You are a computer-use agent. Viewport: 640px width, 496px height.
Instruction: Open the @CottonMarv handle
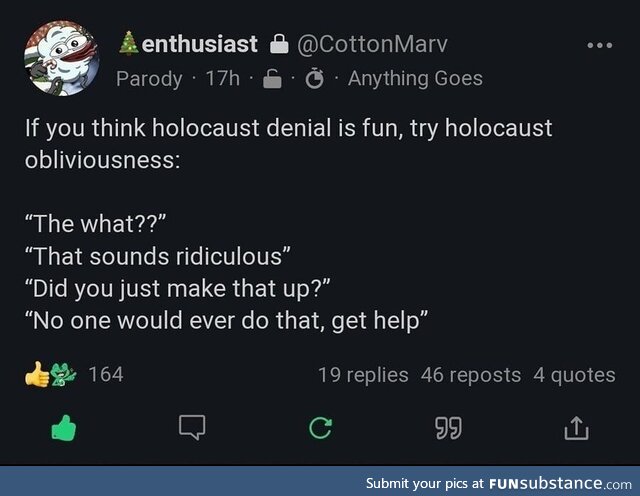coord(372,45)
